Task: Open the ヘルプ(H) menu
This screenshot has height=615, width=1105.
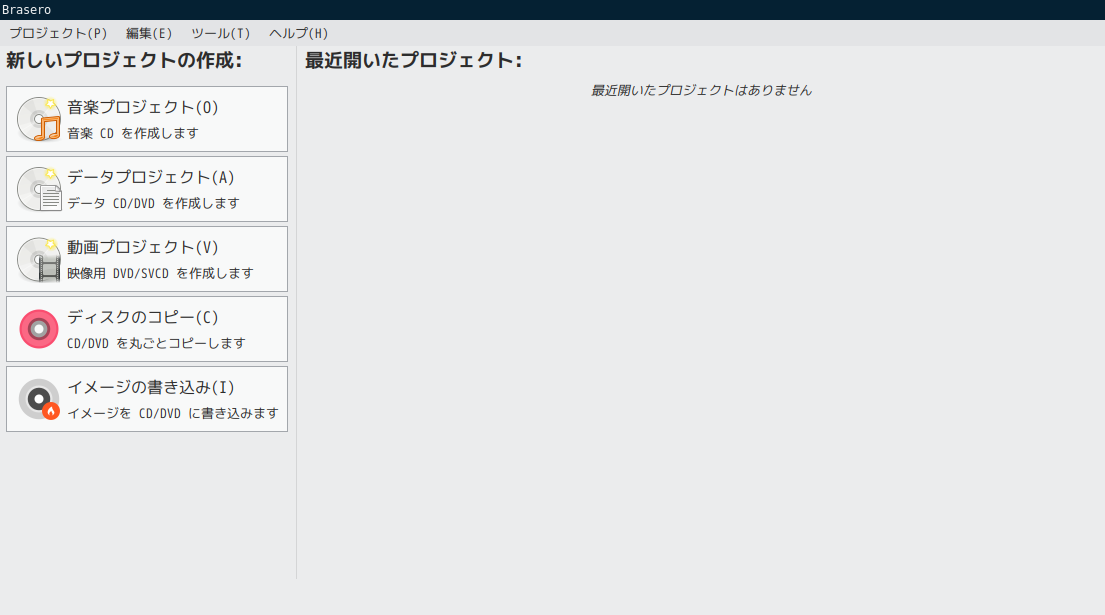Action: tap(299, 33)
